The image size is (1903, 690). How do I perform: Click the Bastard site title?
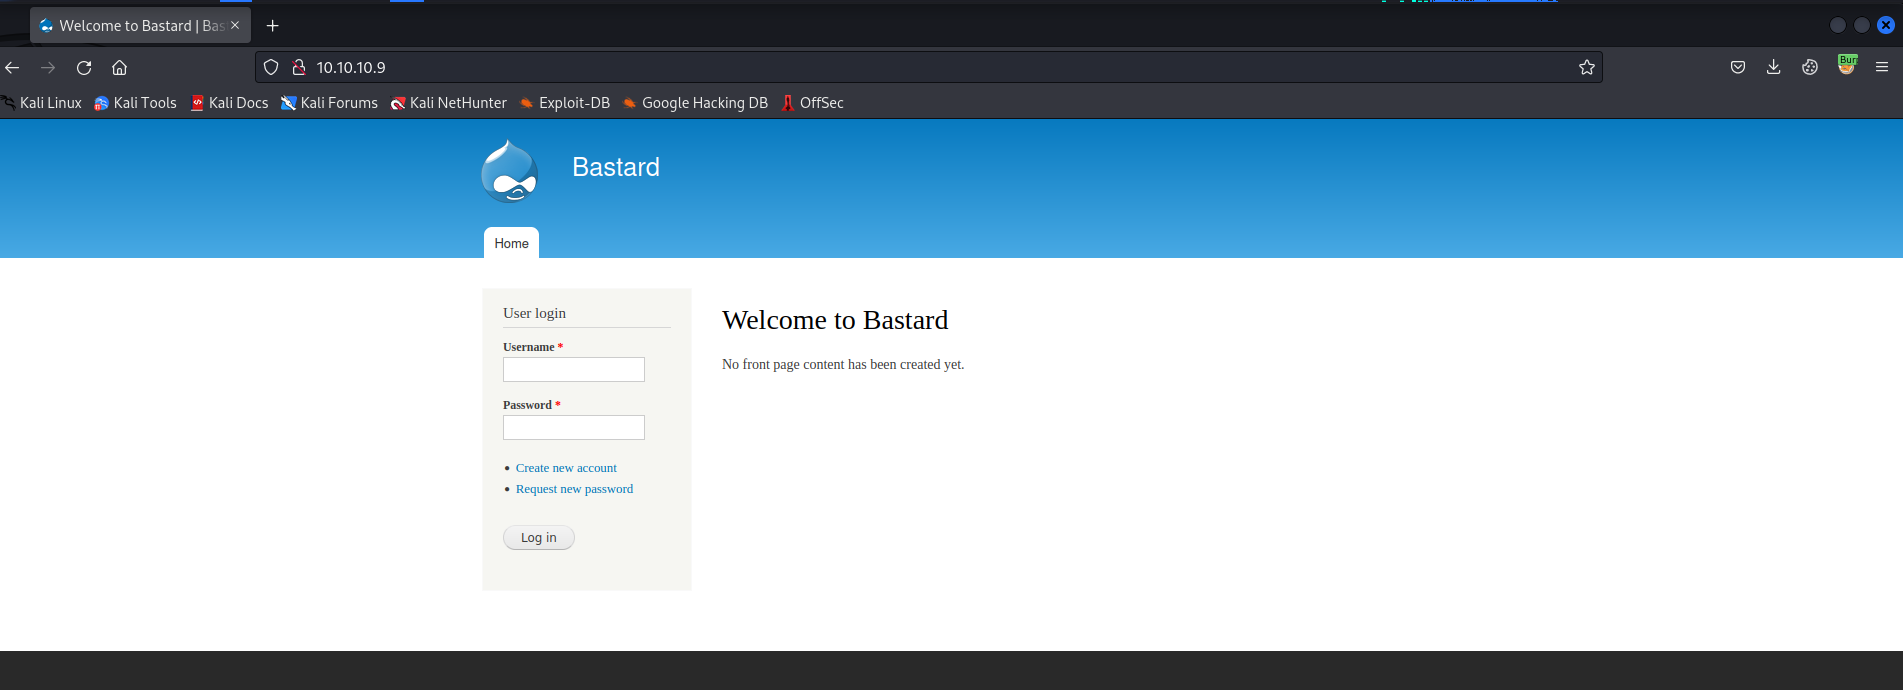click(x=616, y=167)
